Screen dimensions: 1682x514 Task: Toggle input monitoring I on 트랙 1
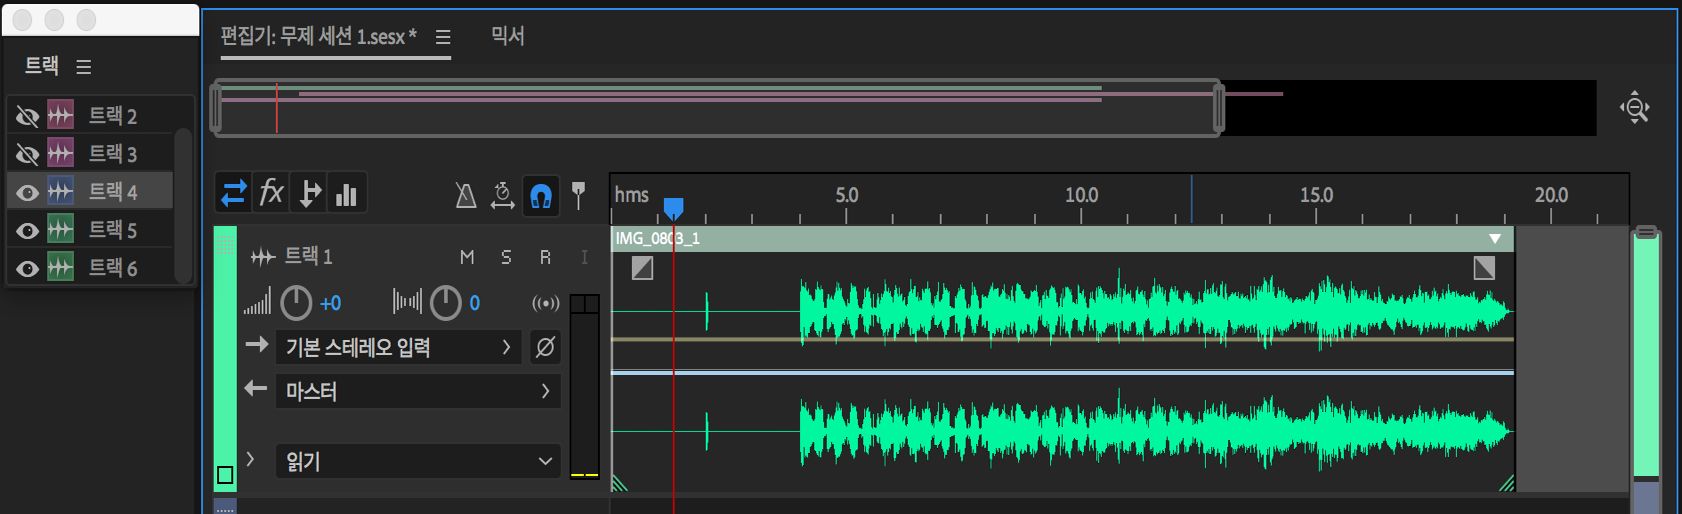(x=584, y=257)
